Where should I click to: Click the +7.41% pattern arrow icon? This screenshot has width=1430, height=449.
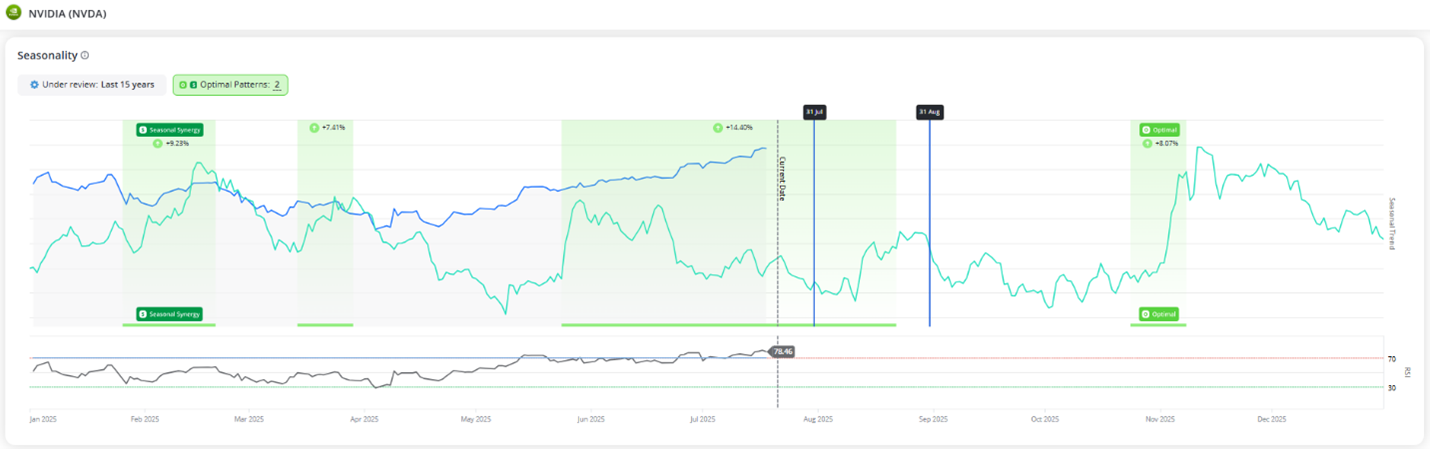[x=314, y=128]
